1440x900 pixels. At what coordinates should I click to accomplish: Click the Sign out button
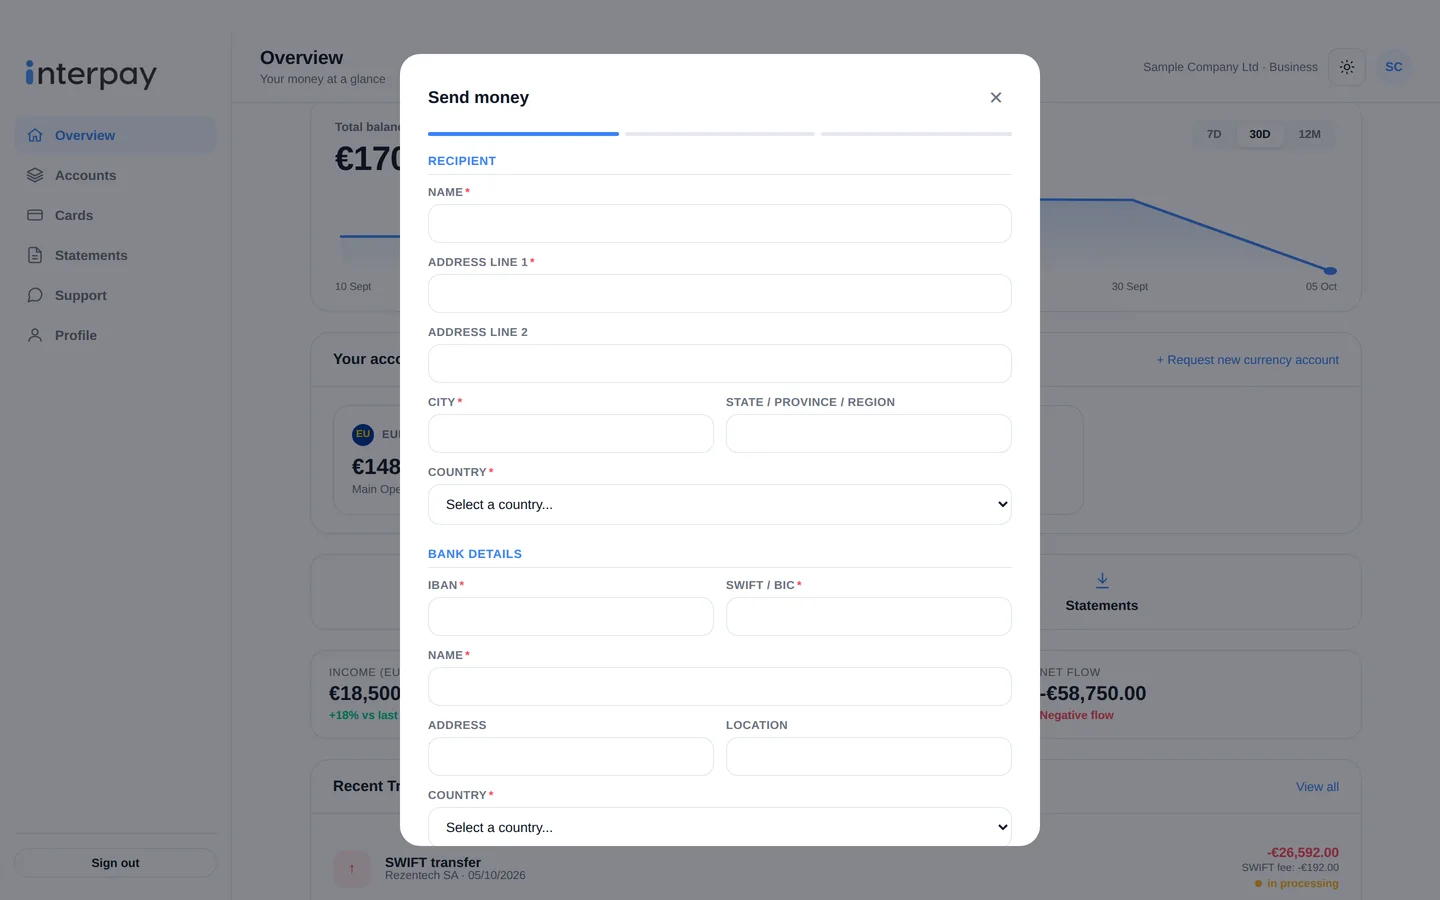click(116, 863)
